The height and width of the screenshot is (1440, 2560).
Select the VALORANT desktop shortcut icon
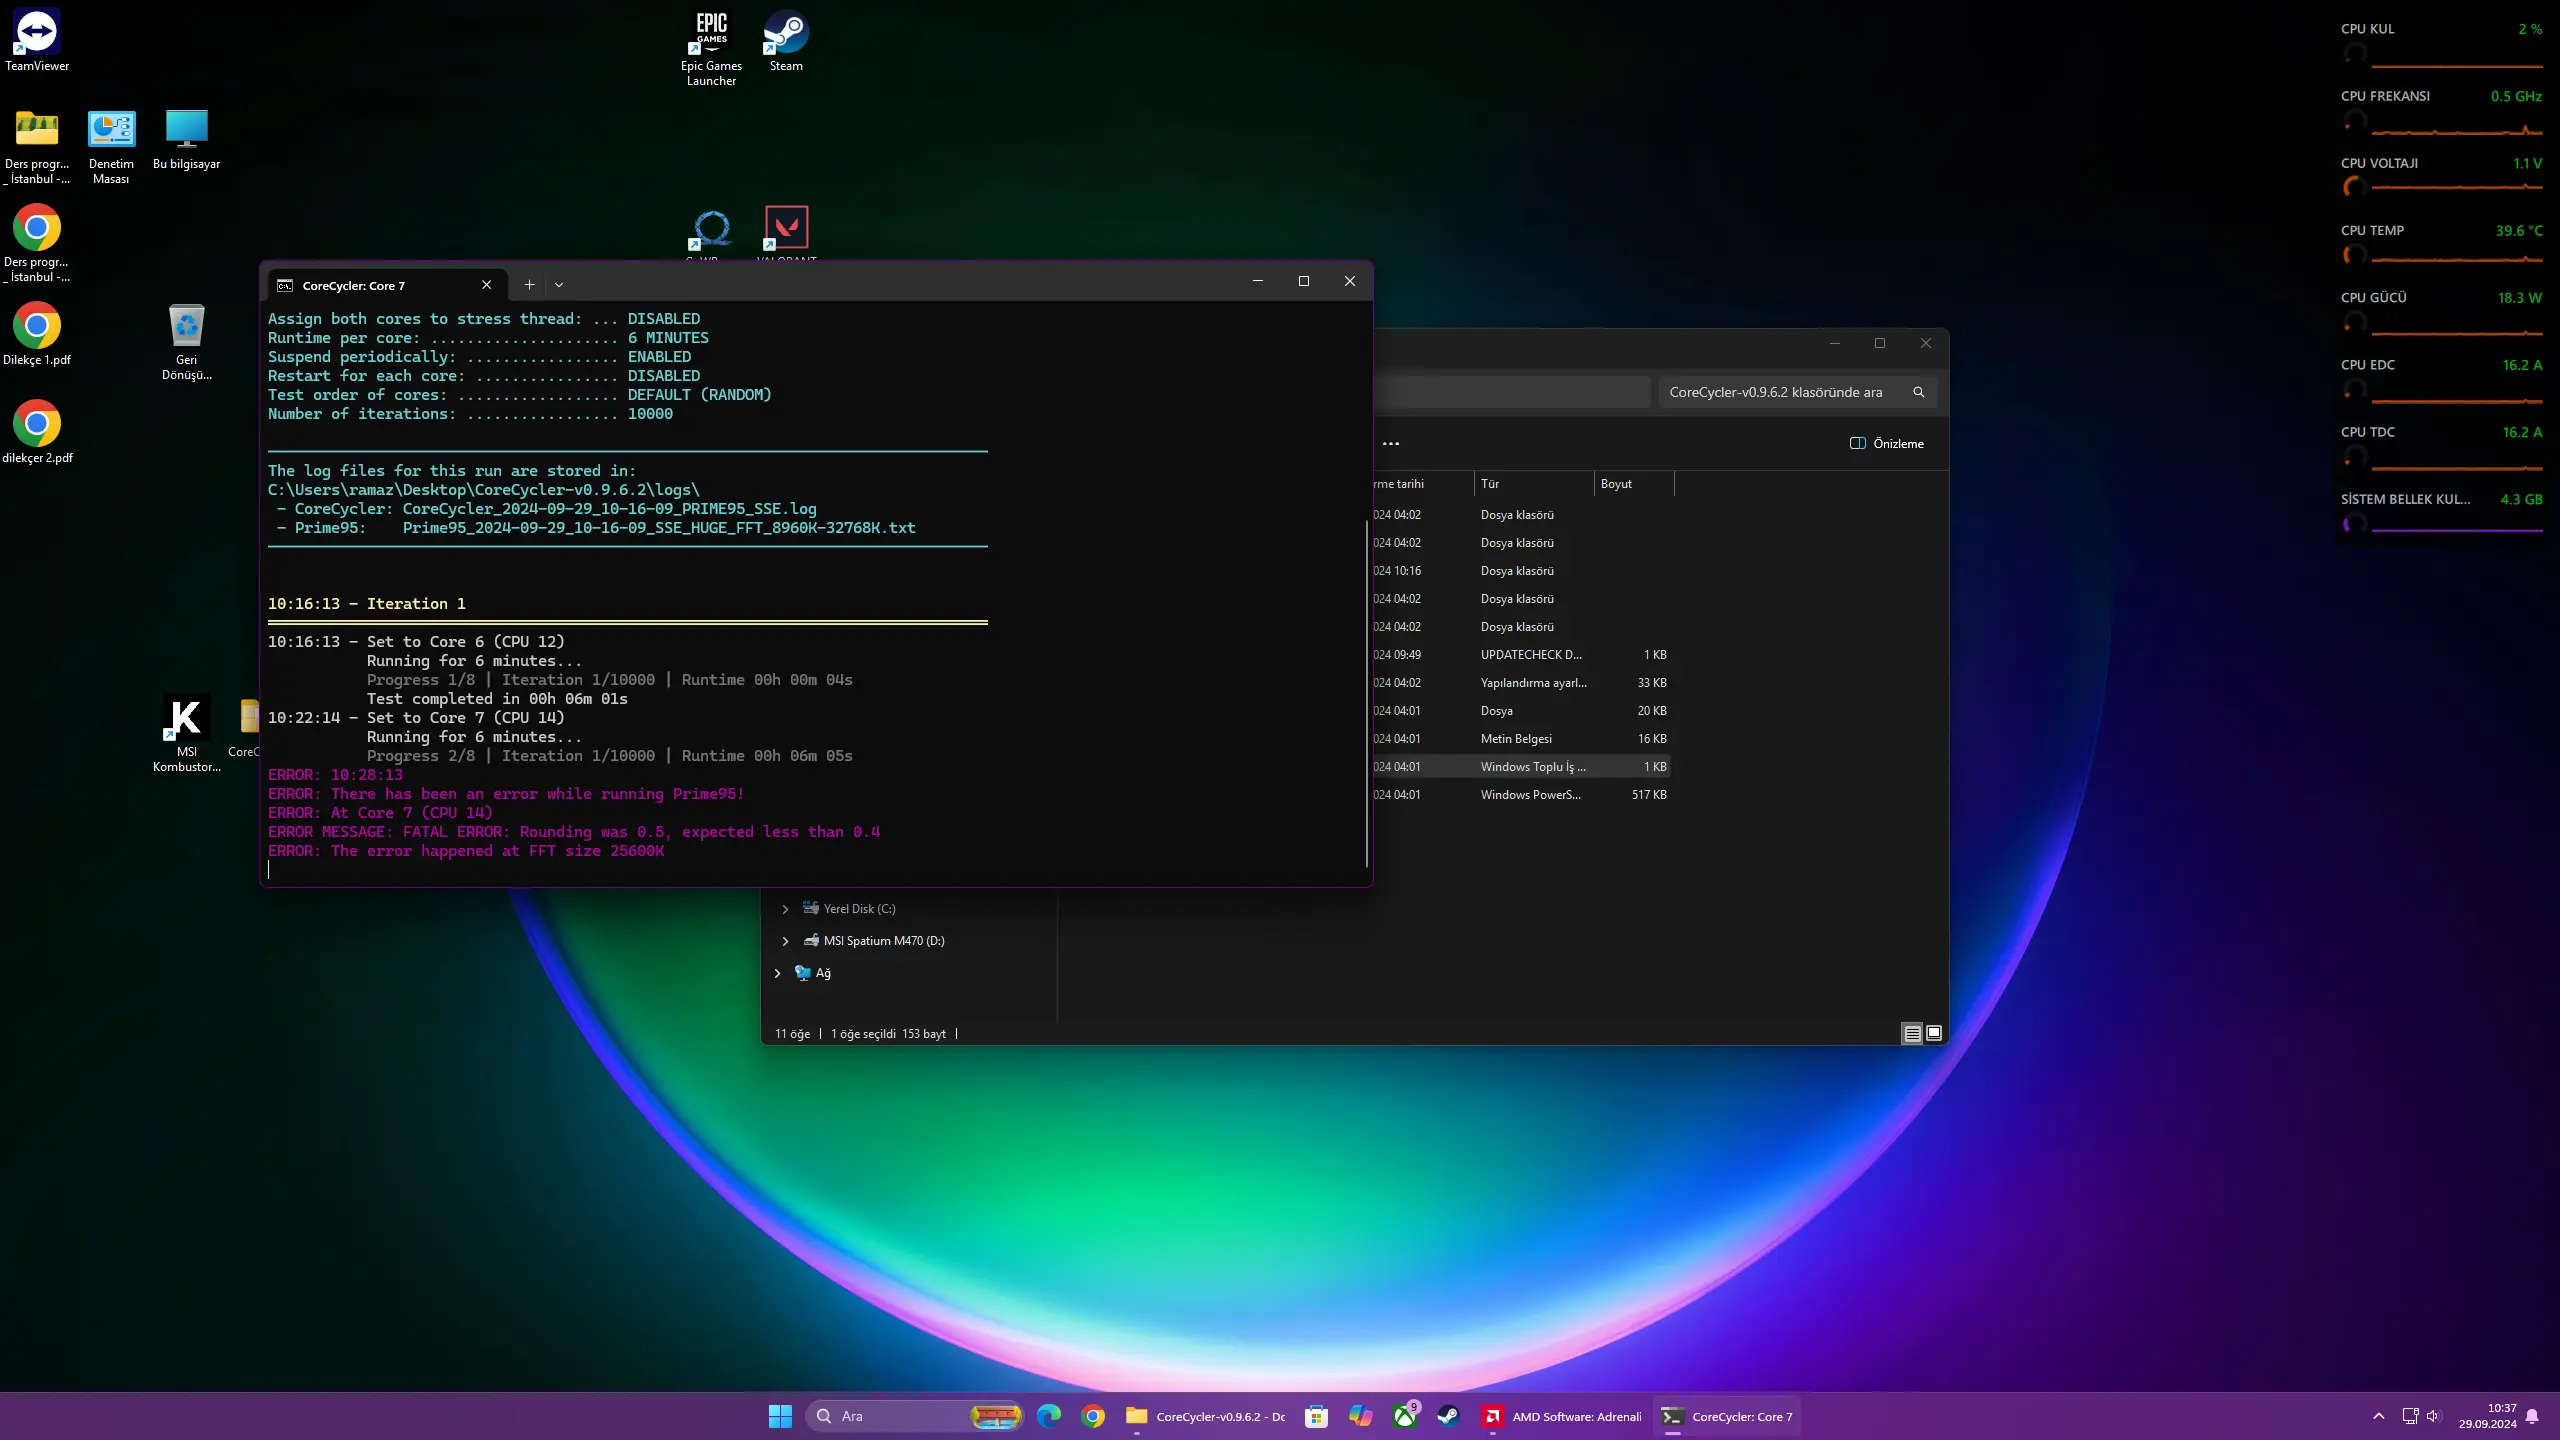(787, 230)
